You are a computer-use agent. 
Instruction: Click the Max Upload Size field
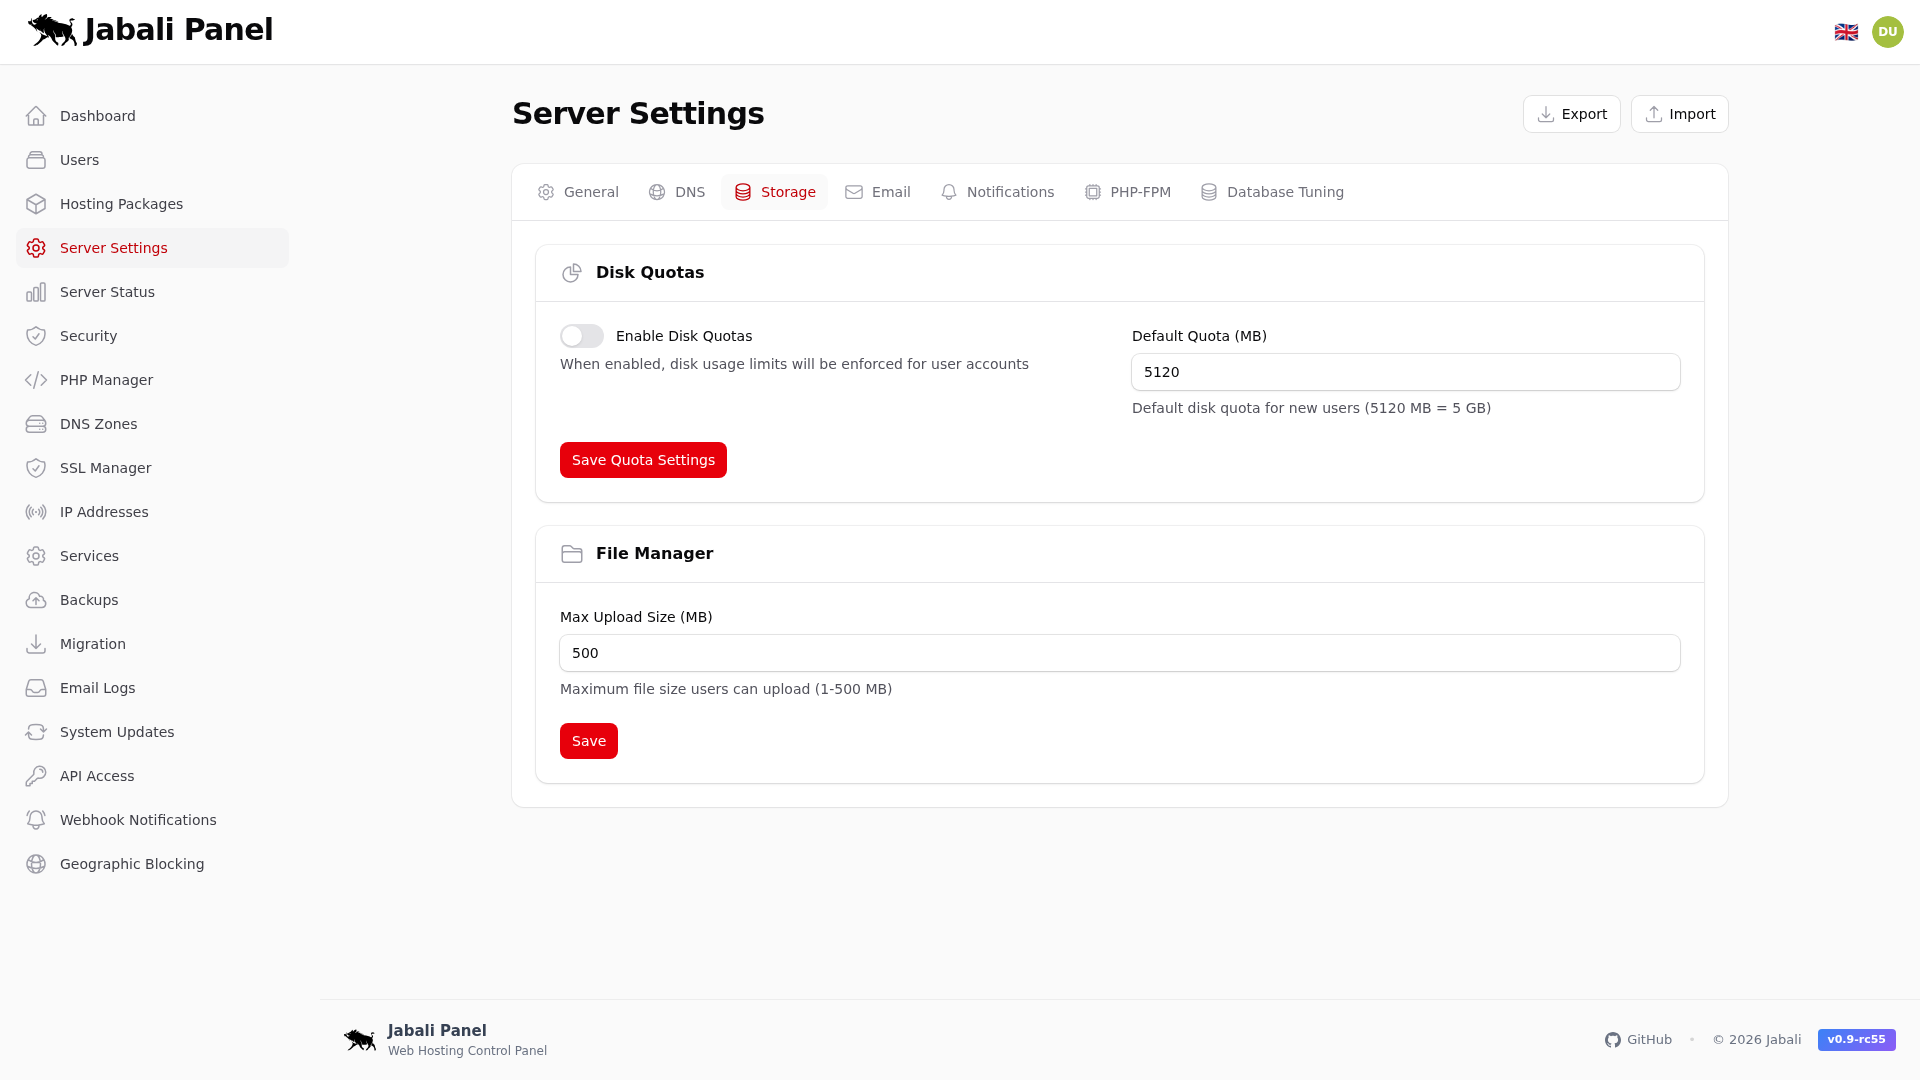pyautogui.click(x=1119, y=652)
